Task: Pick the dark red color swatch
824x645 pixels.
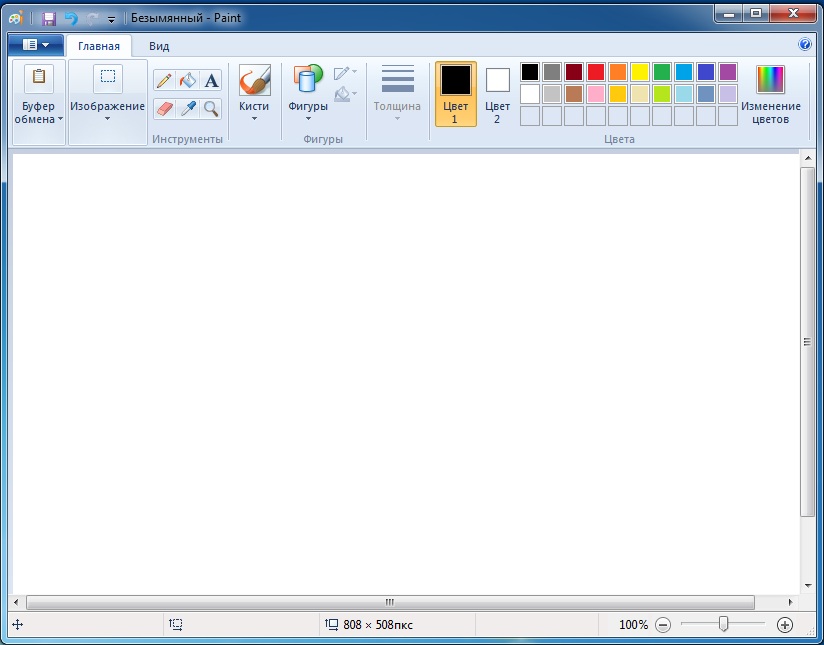Action: tap(574, 72)
